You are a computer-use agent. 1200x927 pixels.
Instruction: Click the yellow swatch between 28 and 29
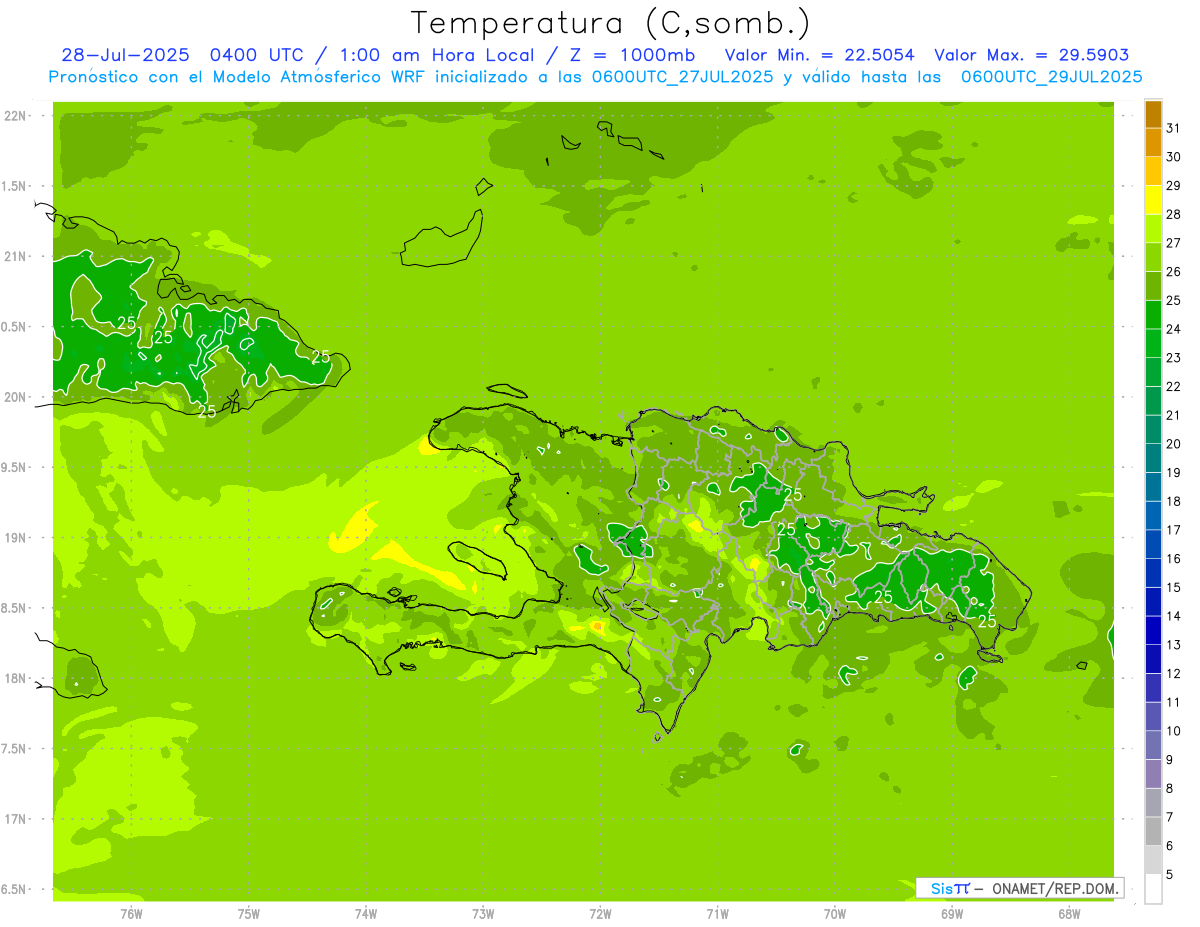1153,200
